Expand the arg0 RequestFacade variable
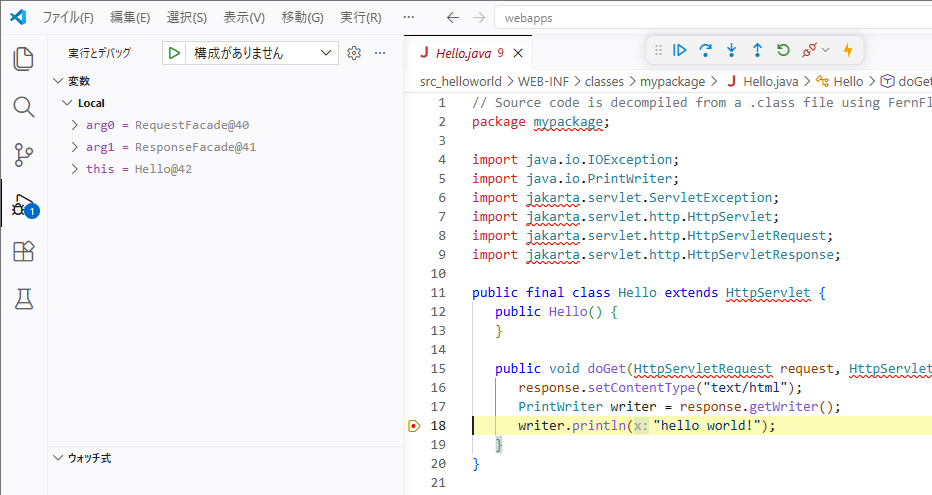 76,125
